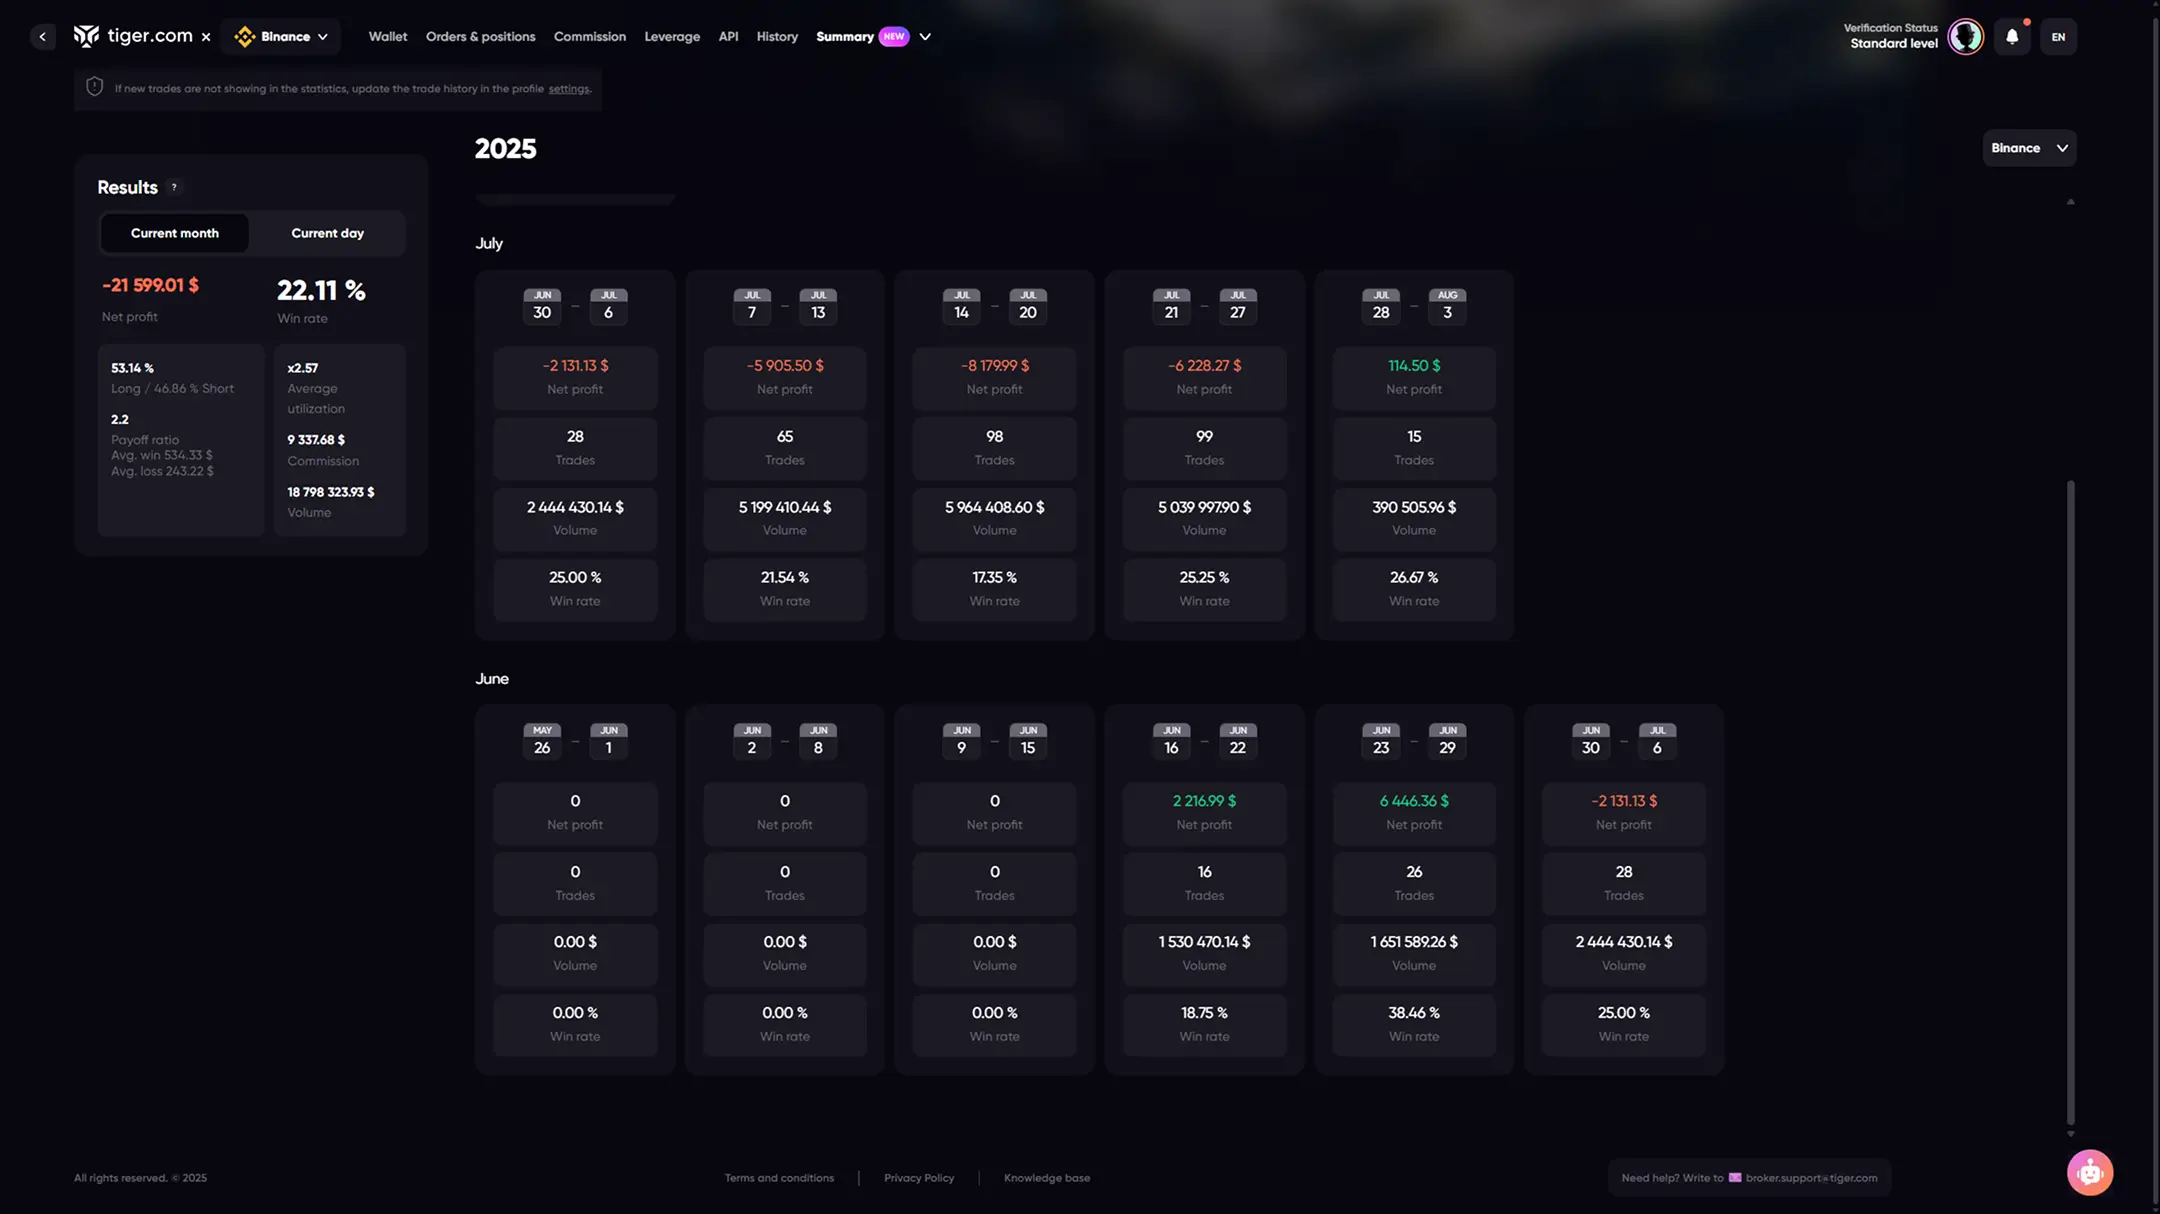Image resolution: width=2160 pixels, height=1214 pixels.
Task: Select the Current month toggle
Action: click(x=174, y=233)
